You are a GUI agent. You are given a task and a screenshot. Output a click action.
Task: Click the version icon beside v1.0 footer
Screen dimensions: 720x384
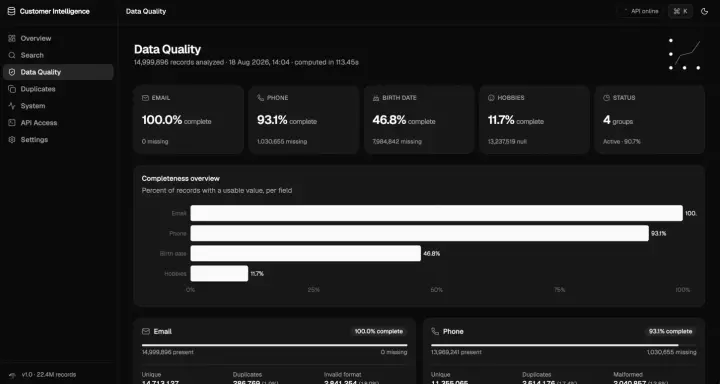pos(12,375)
